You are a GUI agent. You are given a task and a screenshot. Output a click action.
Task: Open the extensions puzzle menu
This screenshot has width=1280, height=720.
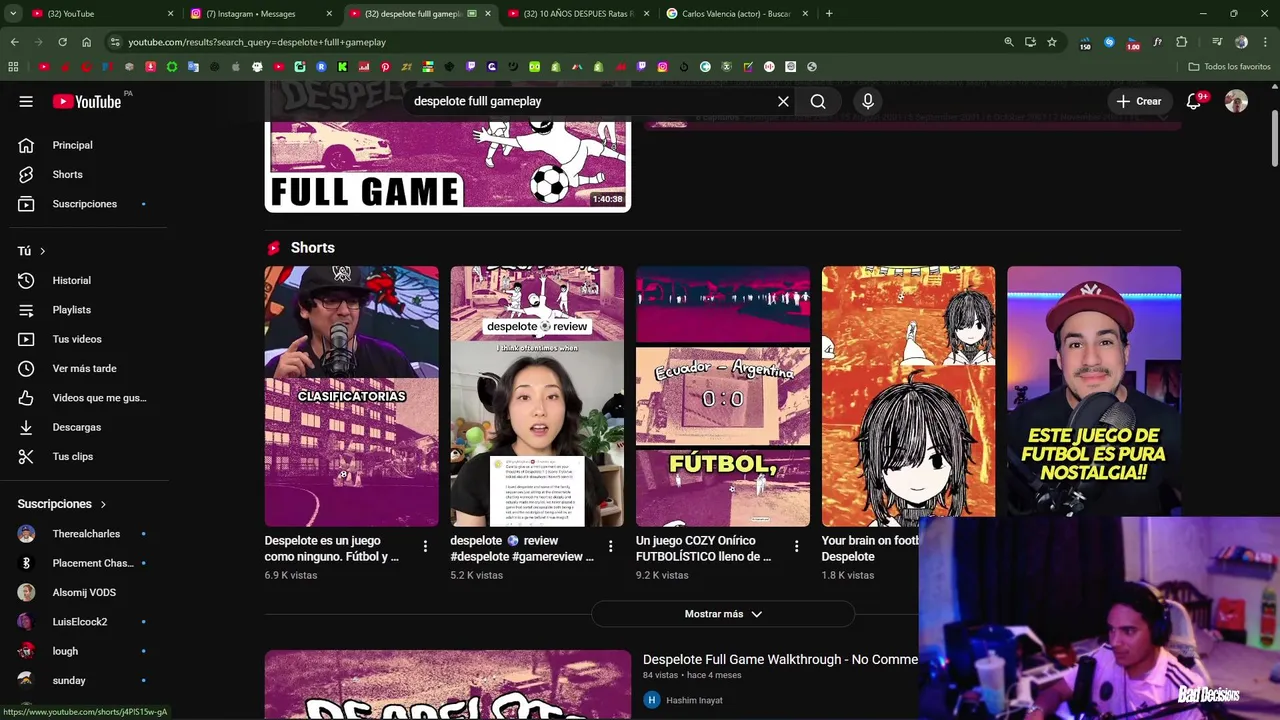click(1182, 42)
